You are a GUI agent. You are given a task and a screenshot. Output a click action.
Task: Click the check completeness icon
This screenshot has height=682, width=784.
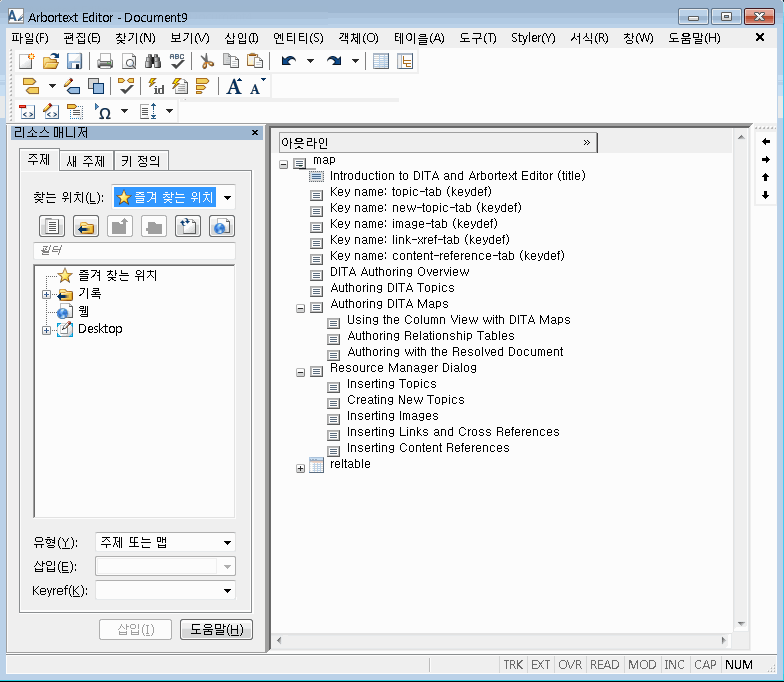click(126, 86)
